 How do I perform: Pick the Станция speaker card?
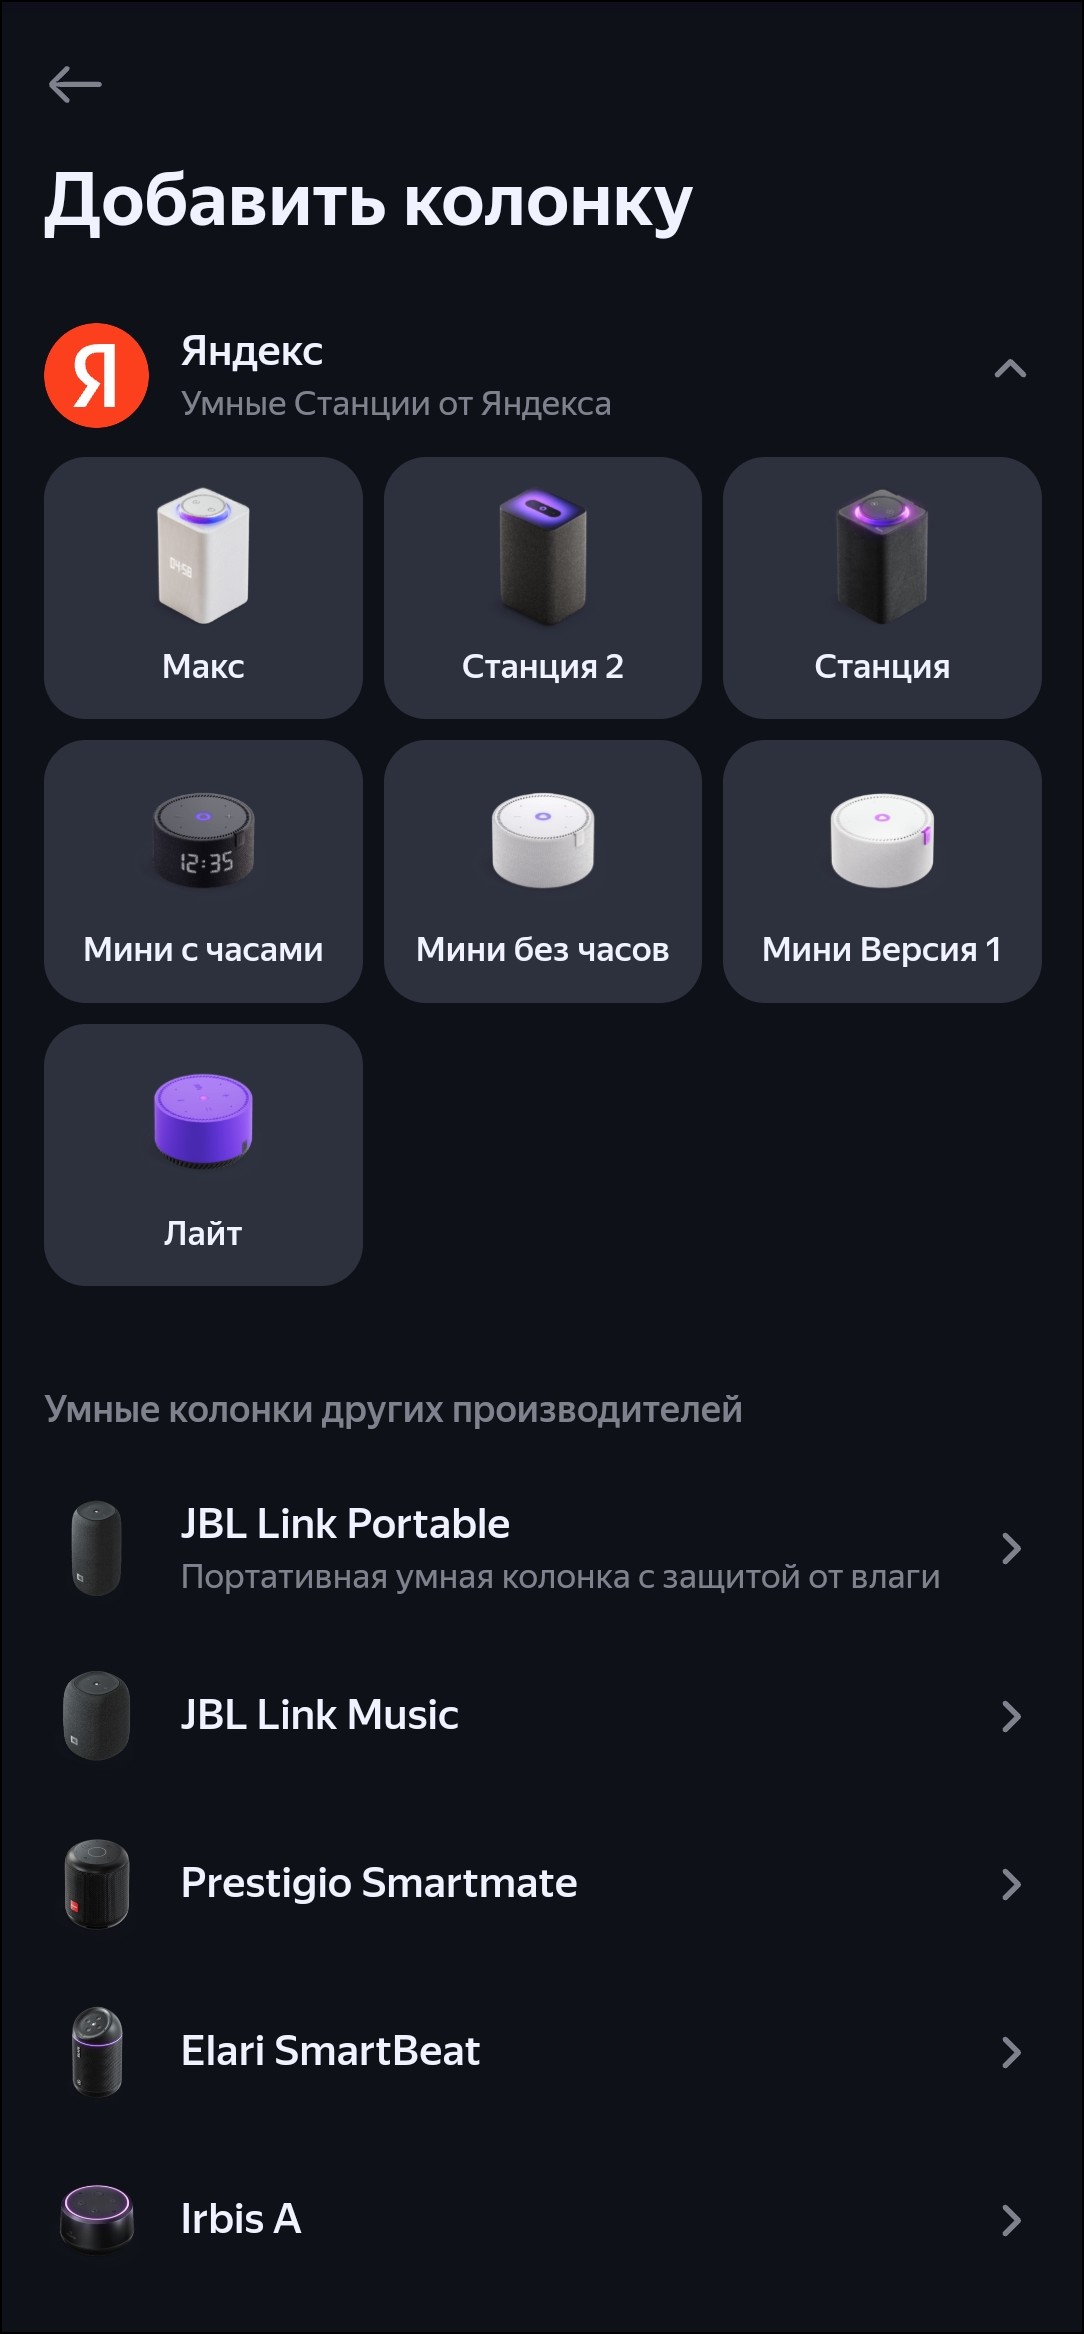click(881, 587)
